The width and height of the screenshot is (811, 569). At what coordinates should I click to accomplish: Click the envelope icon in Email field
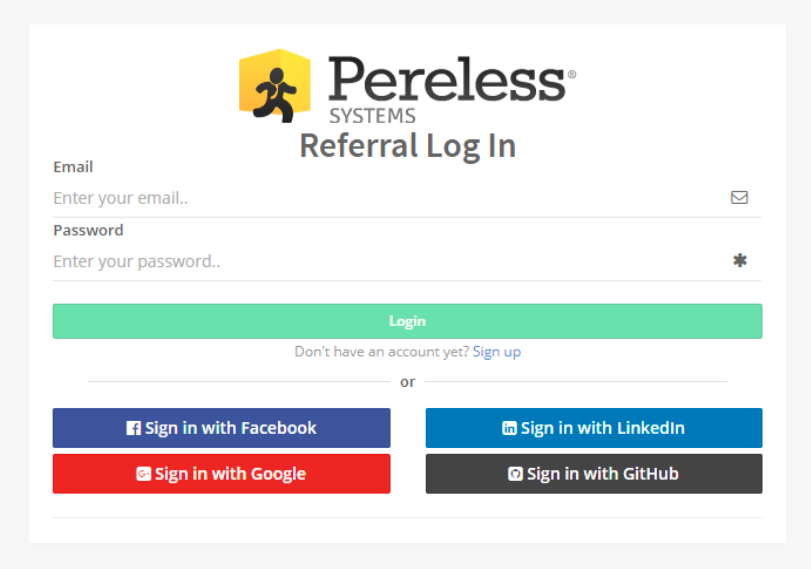pos(739,198)
